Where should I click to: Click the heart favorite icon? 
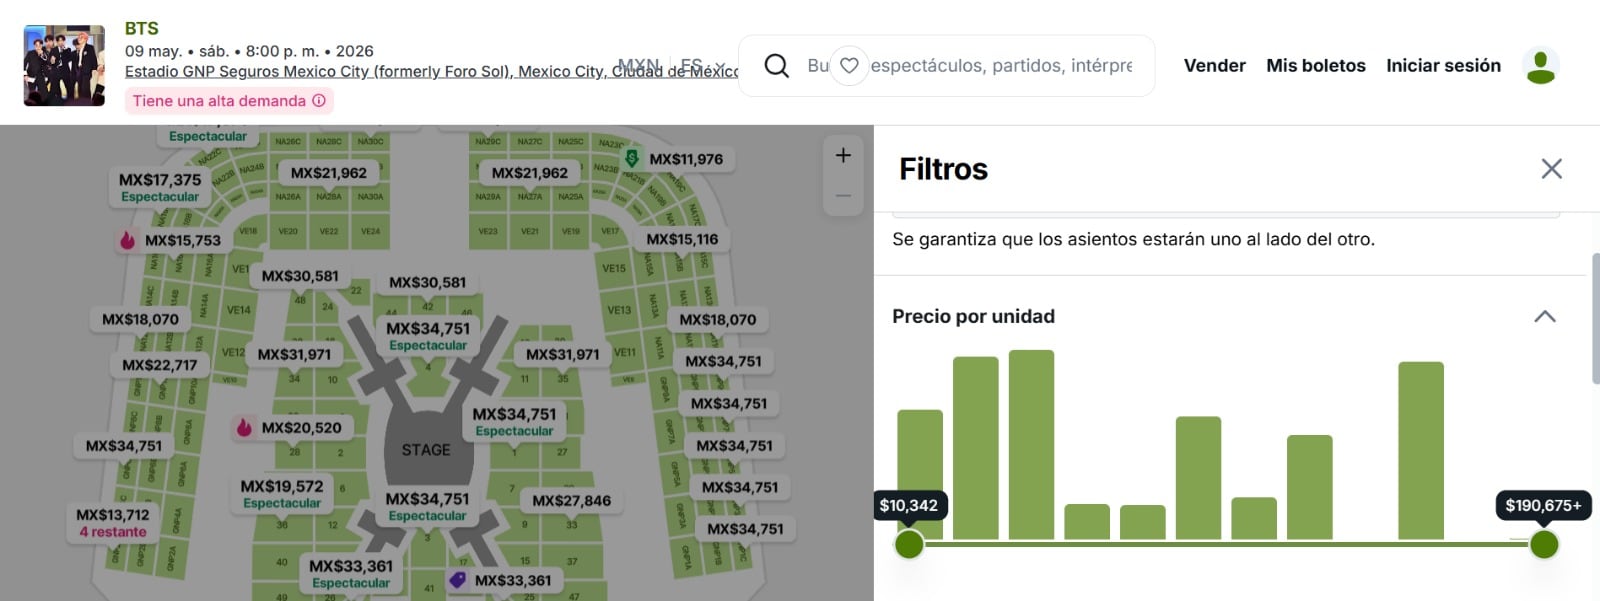tap(849, 66)
